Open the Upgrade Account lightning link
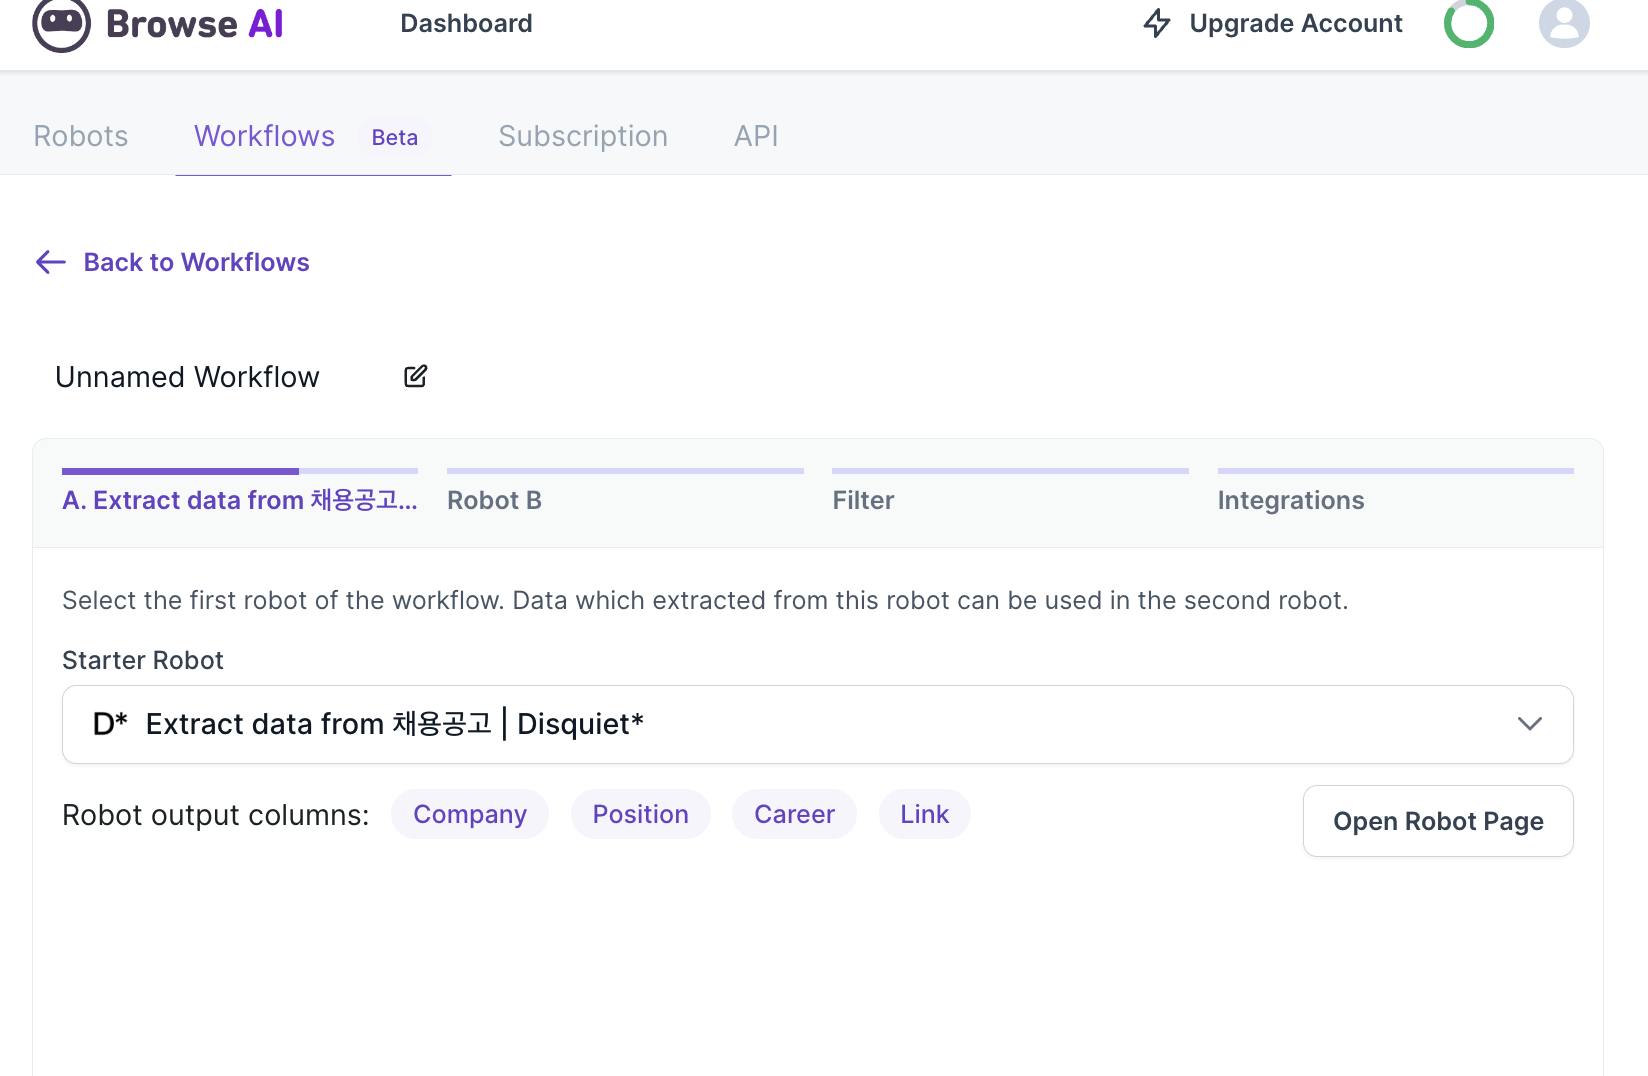 pyautogui.click(x=1272, y=23)
